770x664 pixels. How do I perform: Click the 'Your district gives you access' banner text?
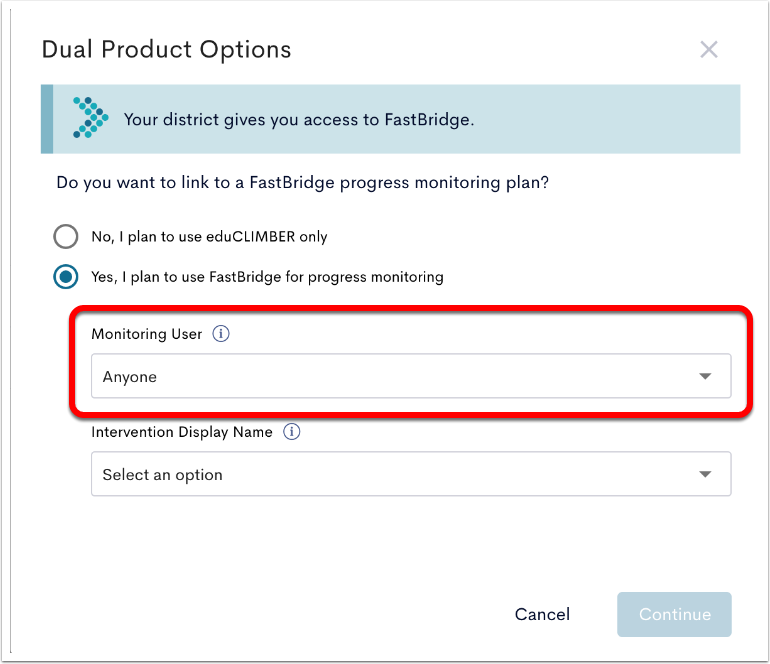click(299, 120)
